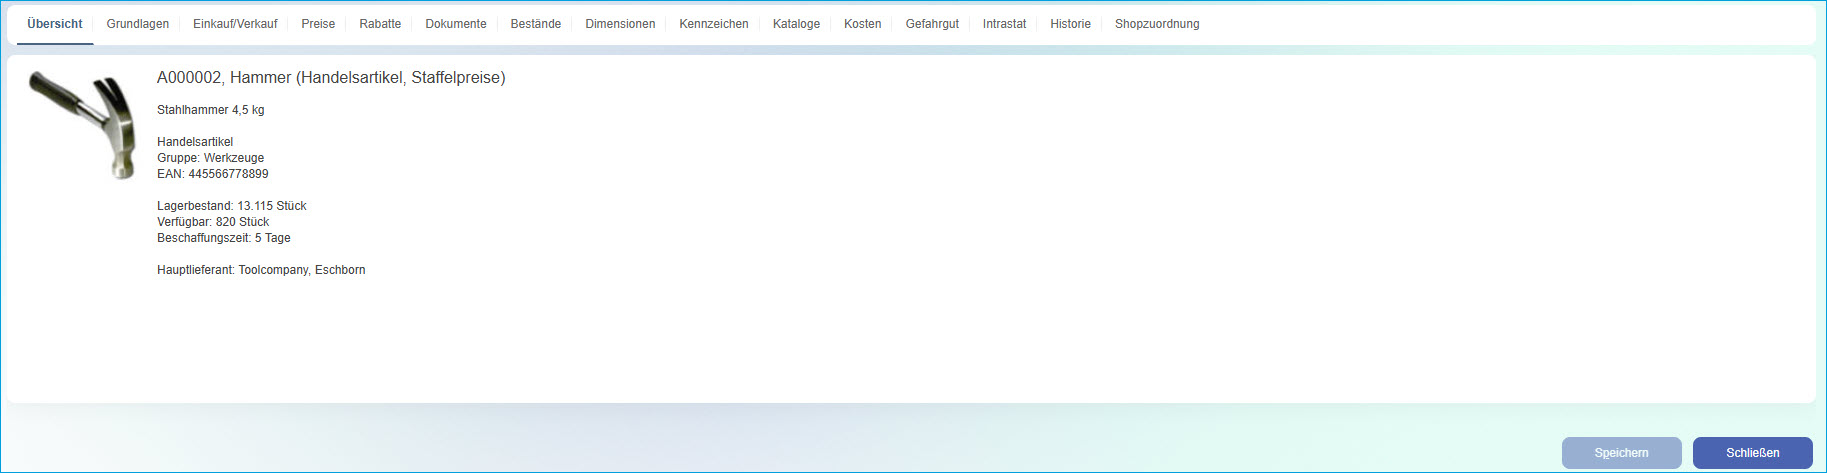The image size is (1827, 473).
Task: Open the Preise tab
Action: pos(318,24)
